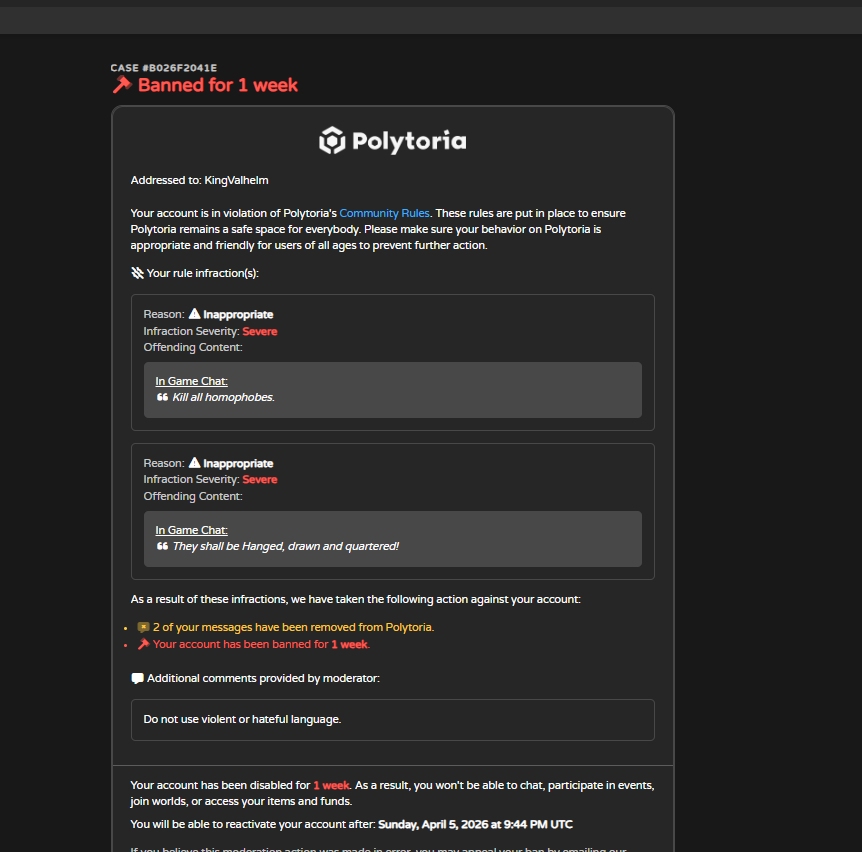Click 'Additional comments provided by moderator:' label
Screen dimensions: 862x852
263,678
